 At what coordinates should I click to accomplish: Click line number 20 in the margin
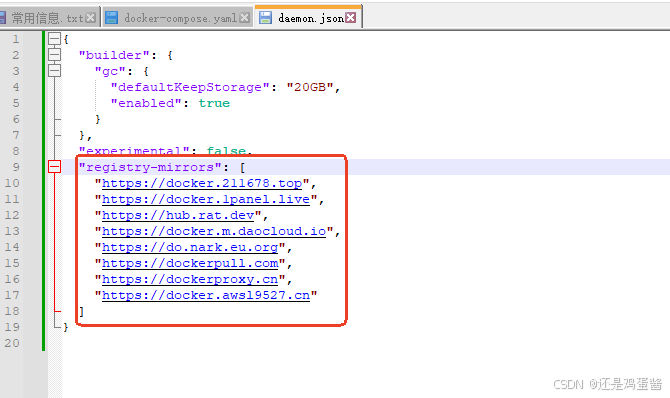pyautogui.click(x=12, y=343)
